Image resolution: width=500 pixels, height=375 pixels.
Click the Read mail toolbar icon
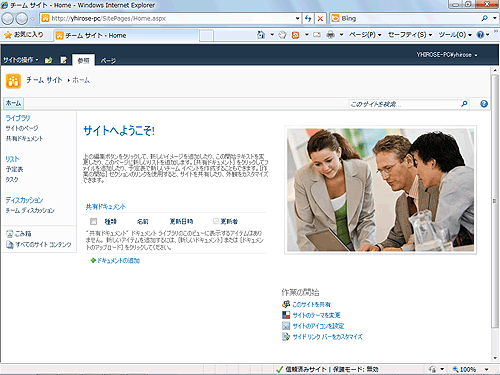tap(317, 35)
